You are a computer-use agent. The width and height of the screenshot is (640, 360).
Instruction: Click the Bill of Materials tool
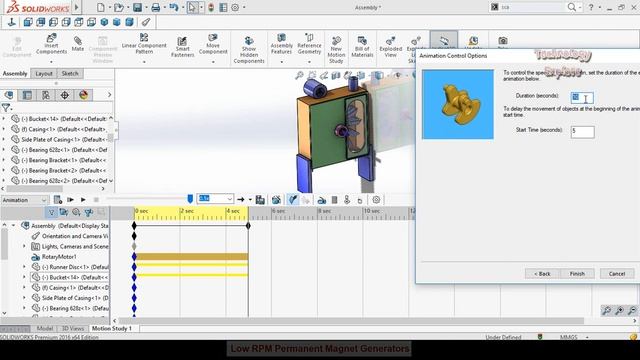[x=362, y=47]
